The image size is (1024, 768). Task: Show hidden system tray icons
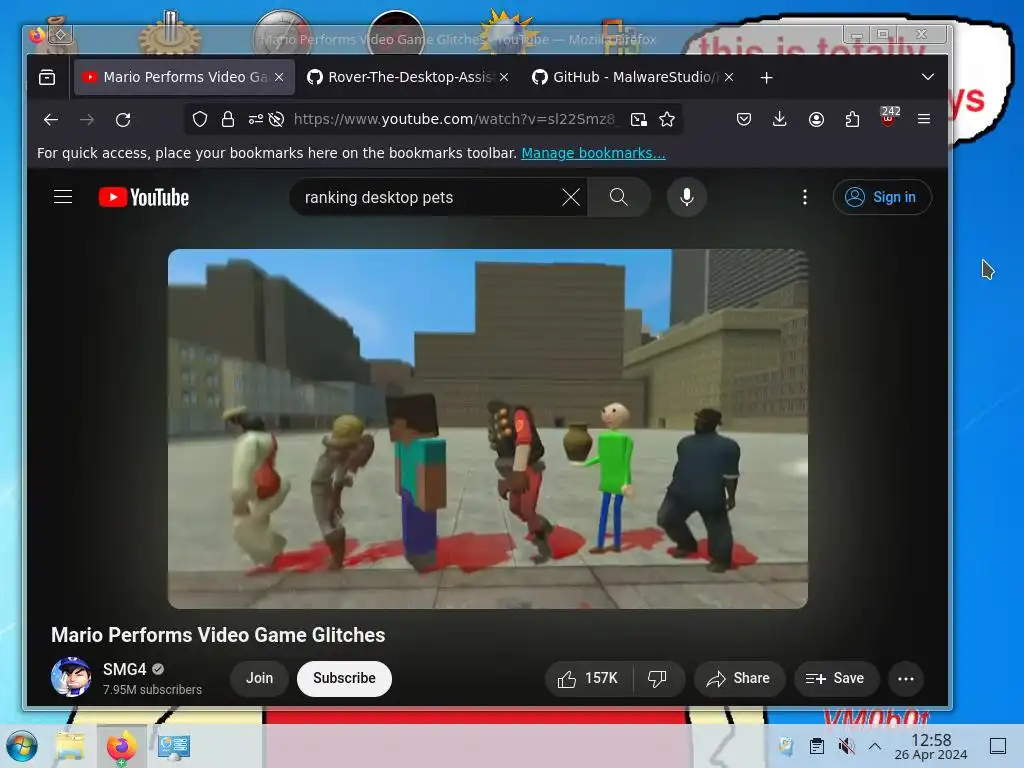874,746
